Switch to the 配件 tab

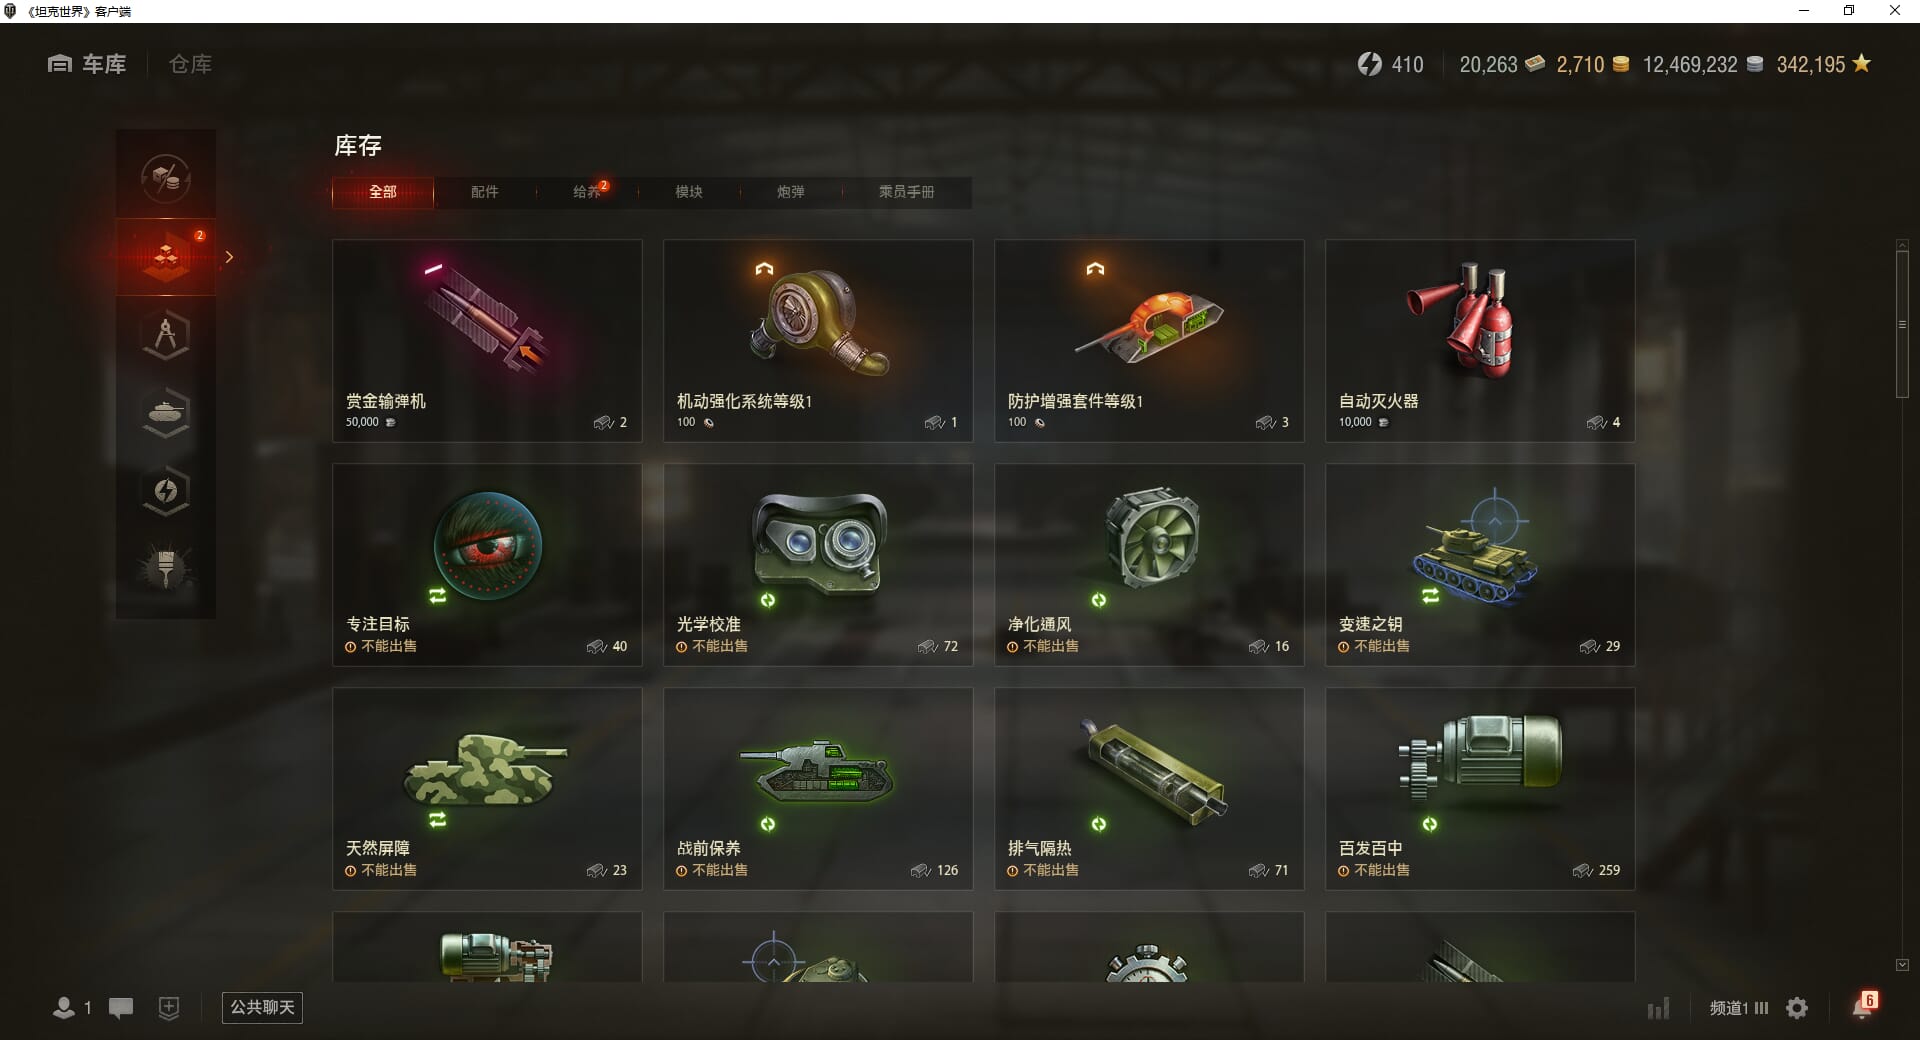point(485,192)
